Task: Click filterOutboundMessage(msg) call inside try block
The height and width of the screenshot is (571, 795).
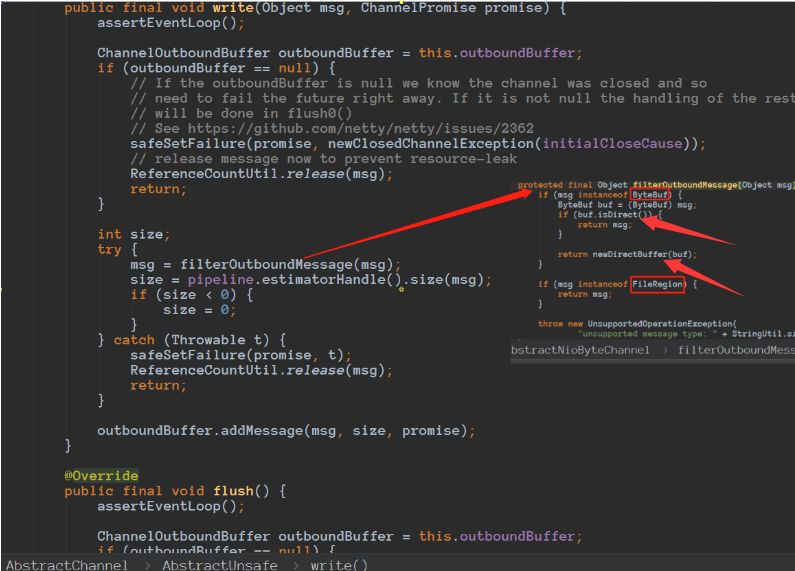Action: 286,264
